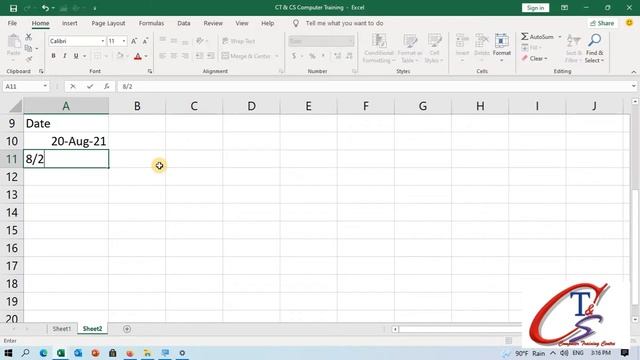640x360 pixels.
Task: Click Tell me what you want to do
Action: (344, 23)
